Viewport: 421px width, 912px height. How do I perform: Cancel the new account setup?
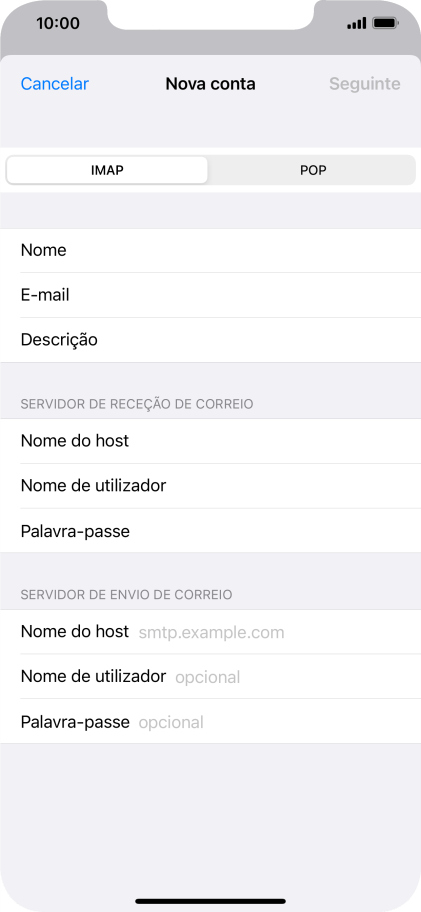(x=55, y=84)
